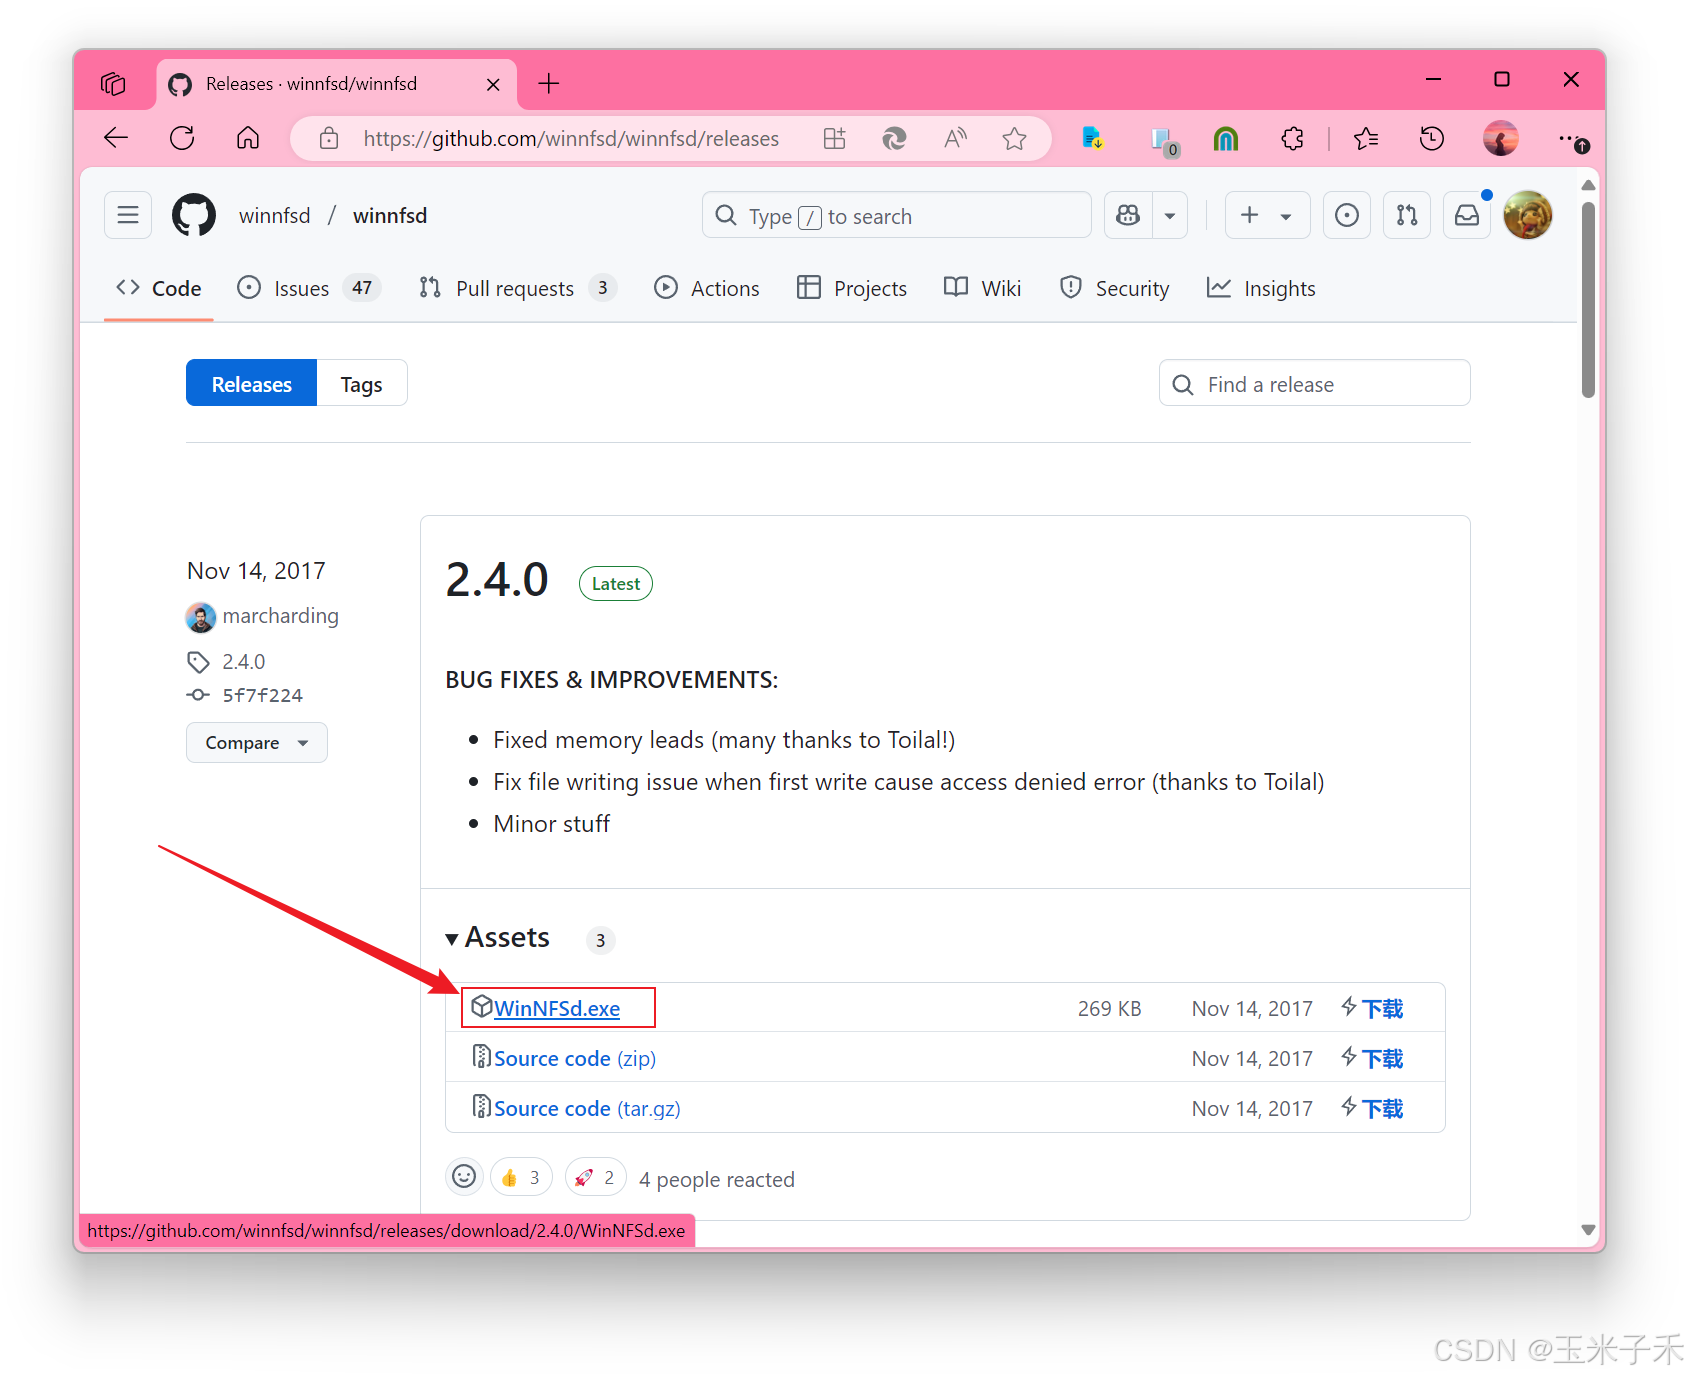Expand the Copilot dropdown arrow
The image size is (1688, 1380).
click(1170, 215)
